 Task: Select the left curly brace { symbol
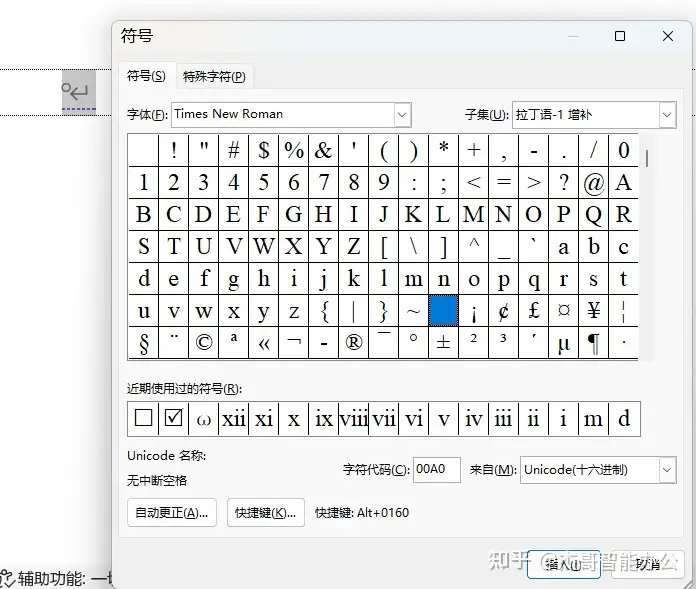(x=324, y=310)
